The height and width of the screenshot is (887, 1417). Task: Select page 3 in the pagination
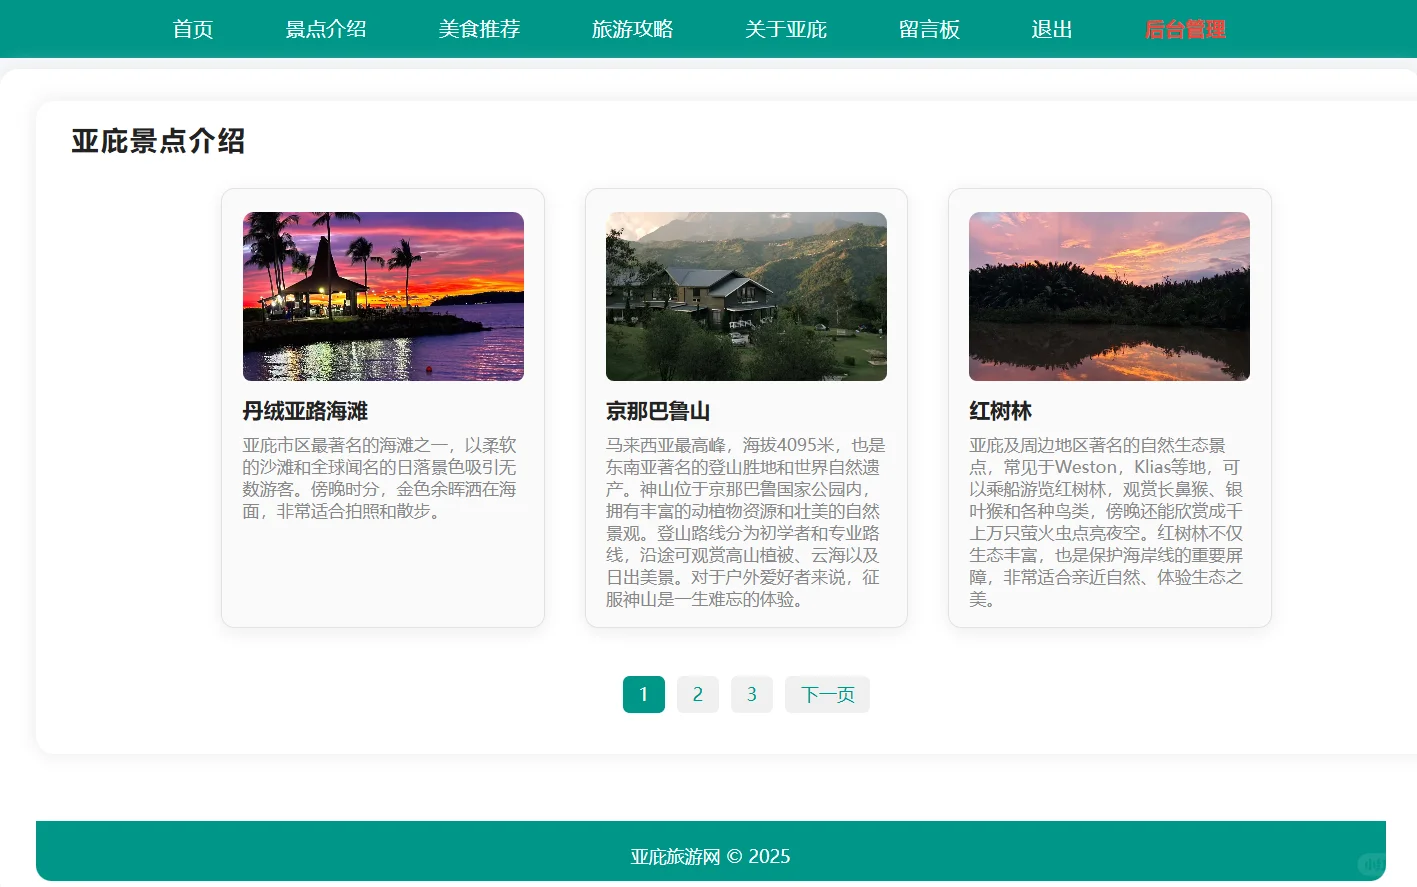(x=752, y=694)
